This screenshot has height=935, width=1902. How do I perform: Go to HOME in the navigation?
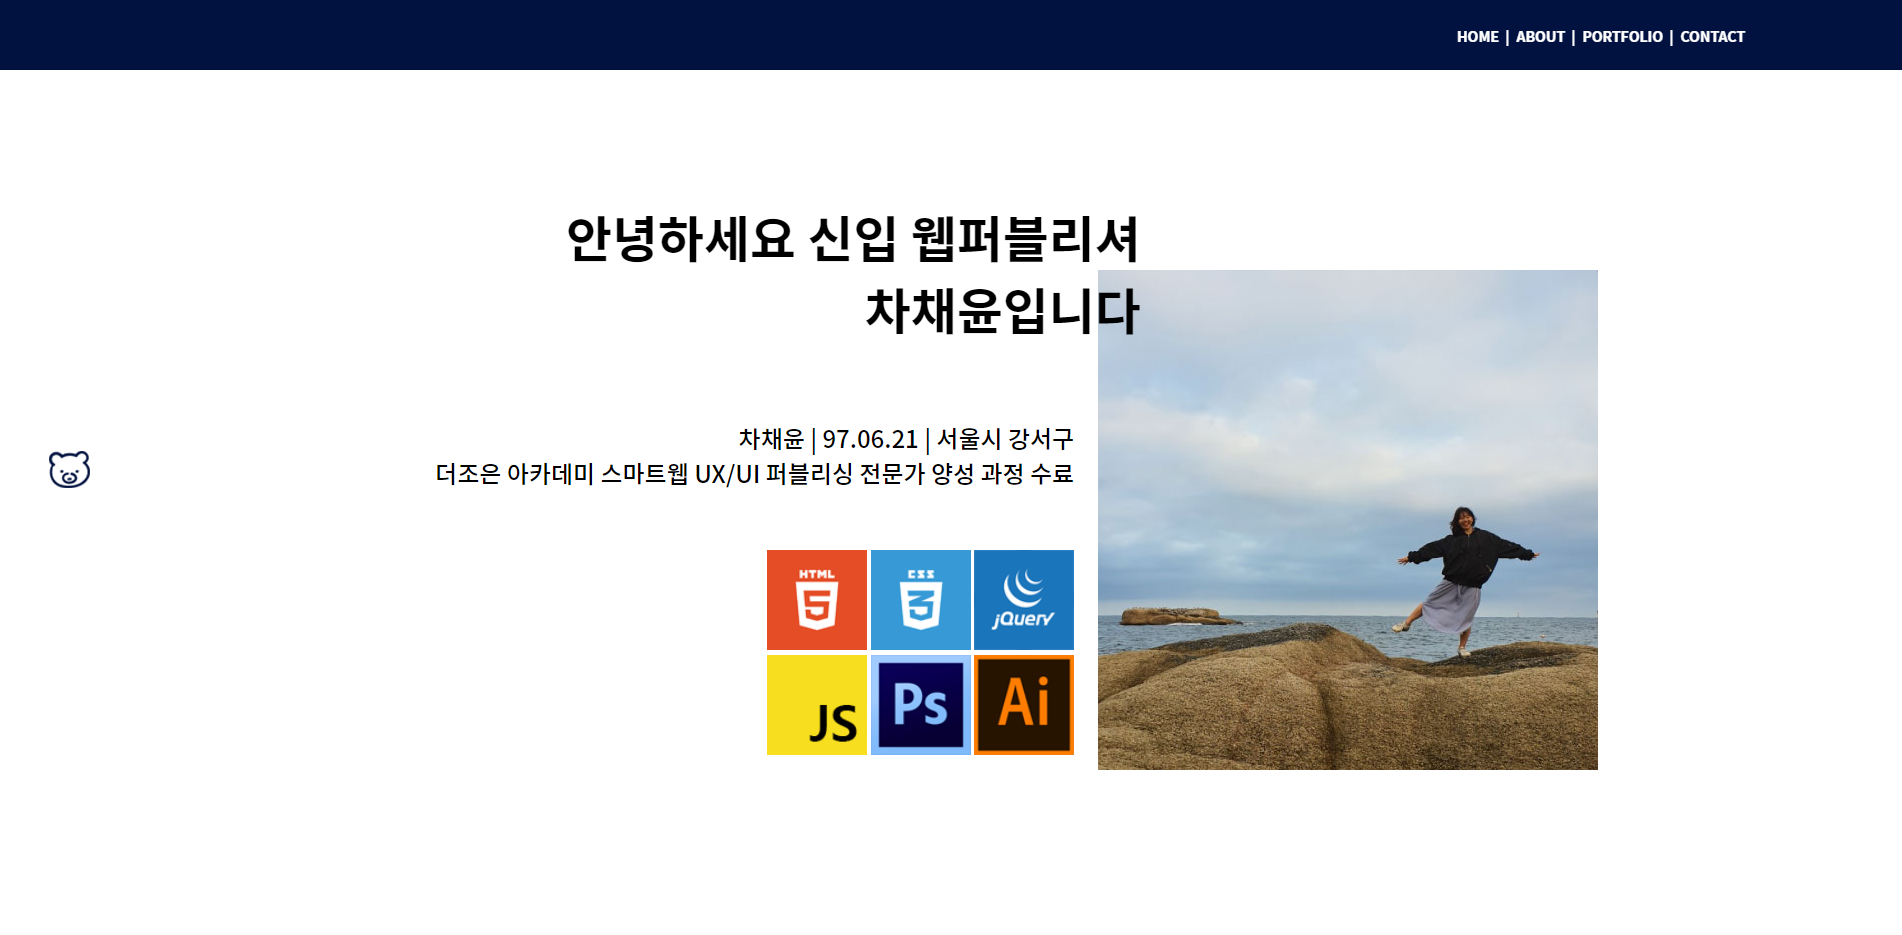point(1477,37)
